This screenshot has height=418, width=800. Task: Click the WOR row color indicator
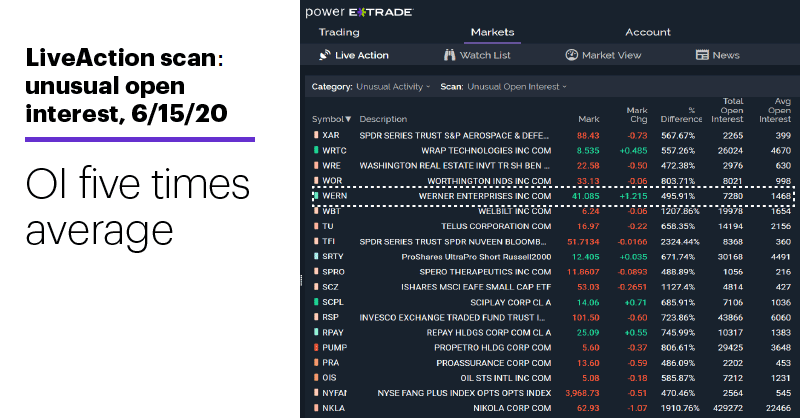pyautogui.click(x=316, y=181)
